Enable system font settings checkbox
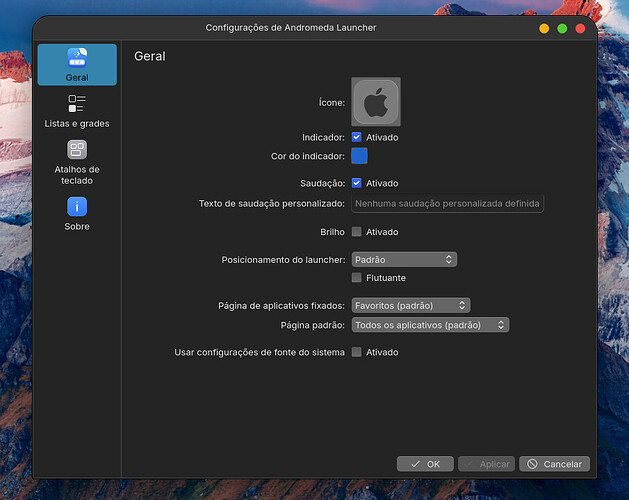Viewport: 629px width, 500px height. pos(357,352)
